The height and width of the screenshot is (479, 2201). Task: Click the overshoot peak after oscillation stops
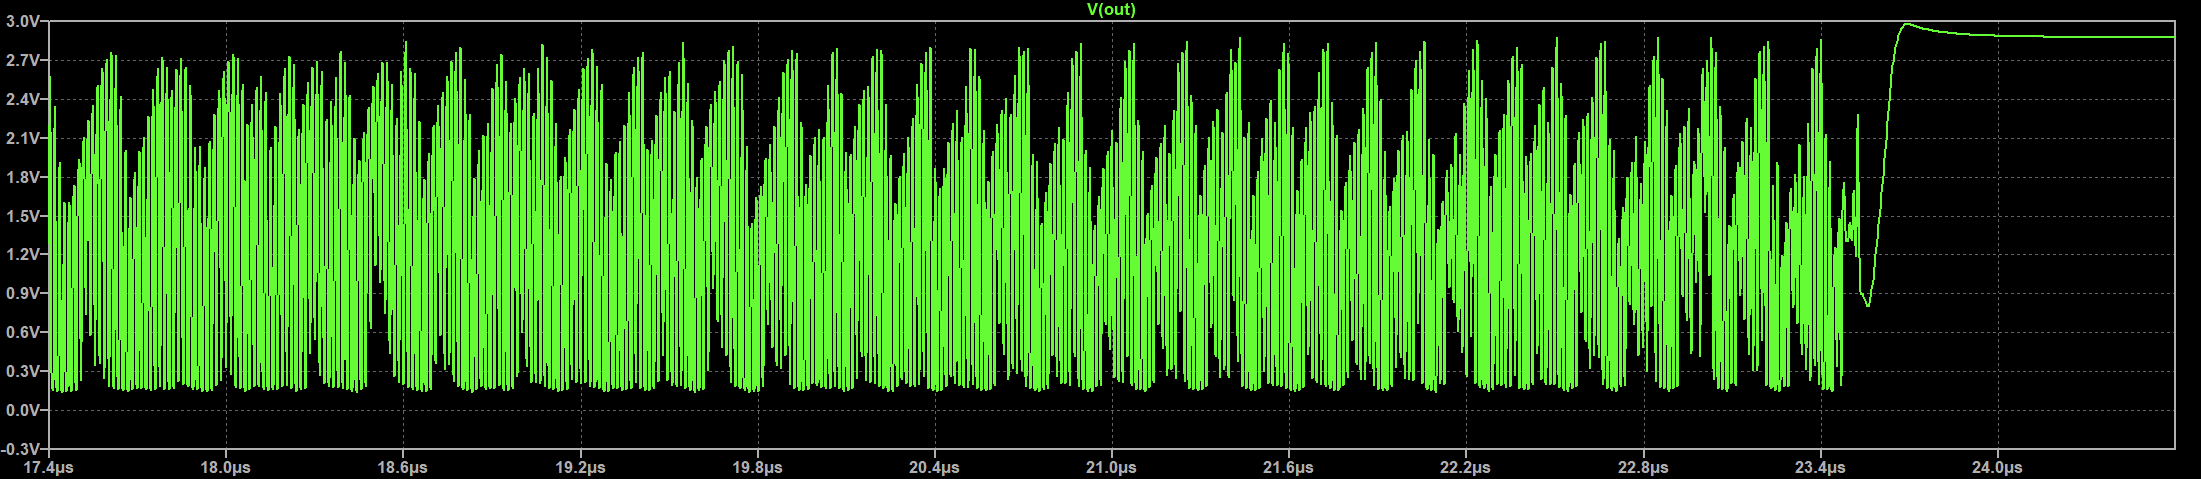tap(1907, 24)
